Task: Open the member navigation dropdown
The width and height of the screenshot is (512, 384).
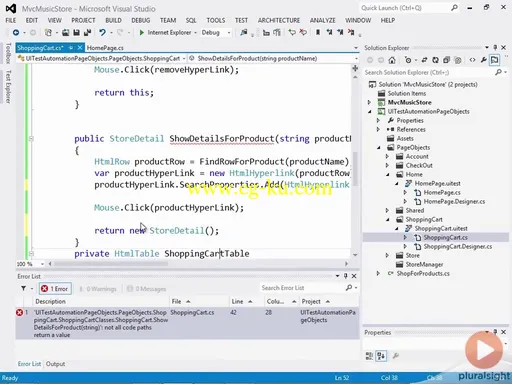Action: click(x=356, y=59)
